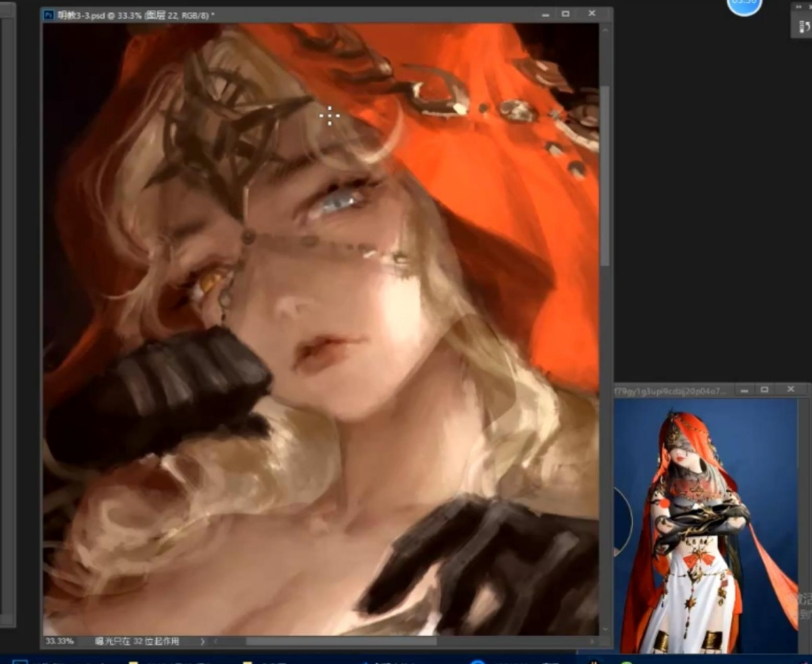812x664 pixels.
Task: Maximize the reference image window
Action: (x=764, y=389)
